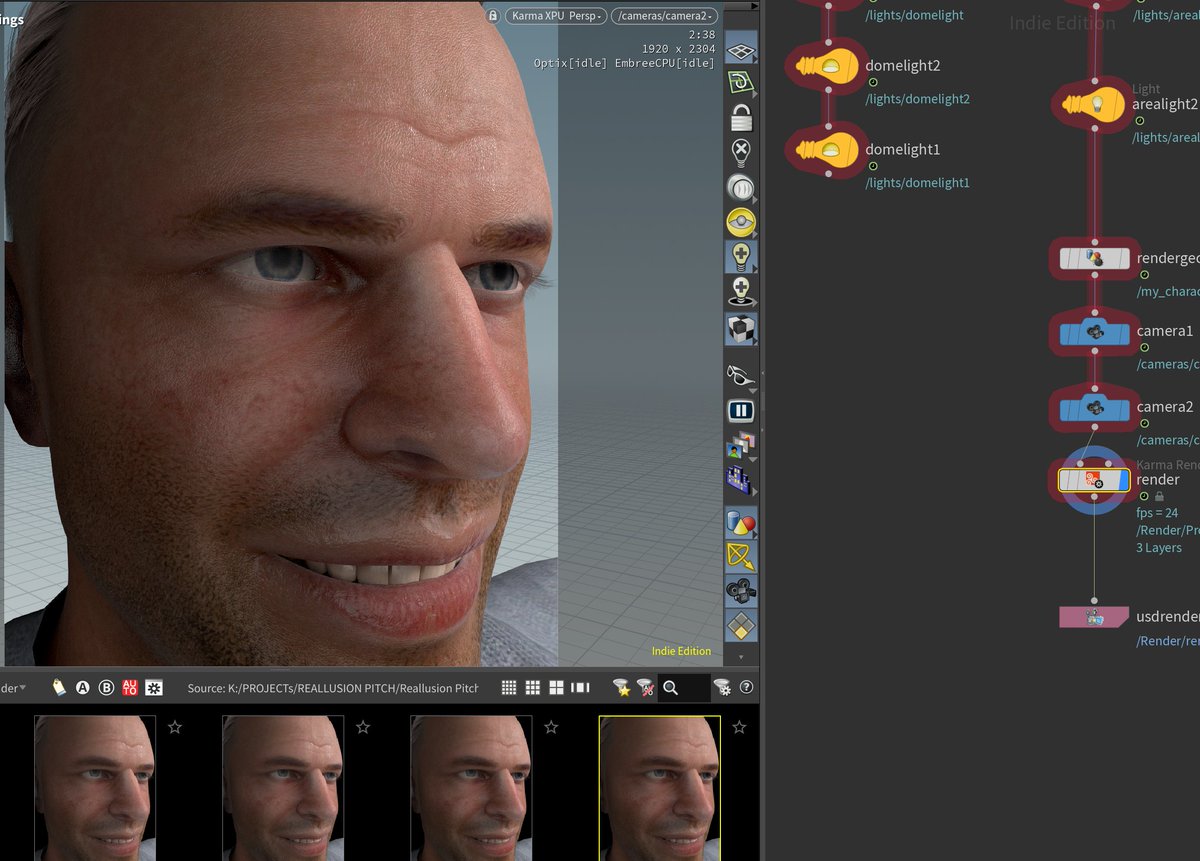Open the dropdown arrow left of tag icon

coord(23,688)
